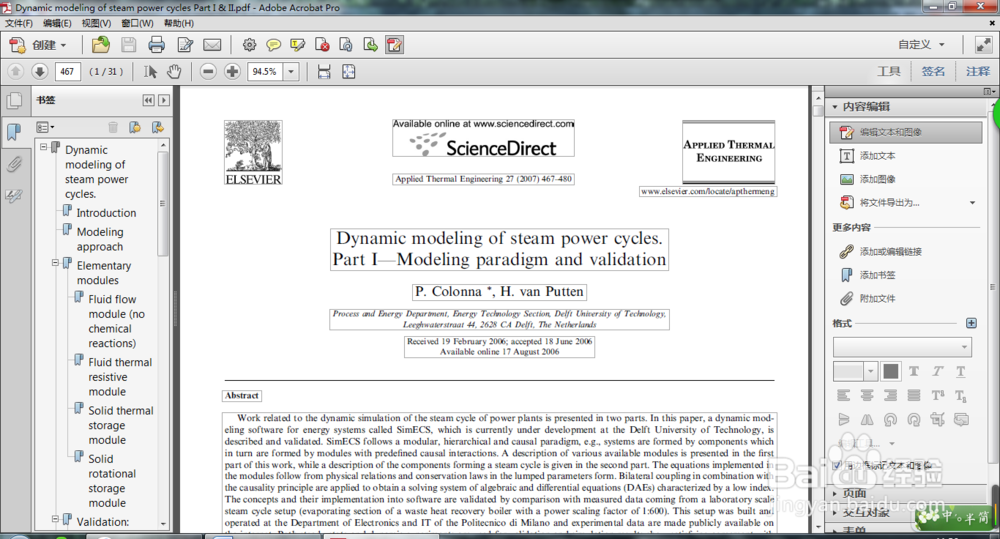Delete selected bookmark trash icon
The height and width of the screenshot is (539, 1000).
coord(113,128)
